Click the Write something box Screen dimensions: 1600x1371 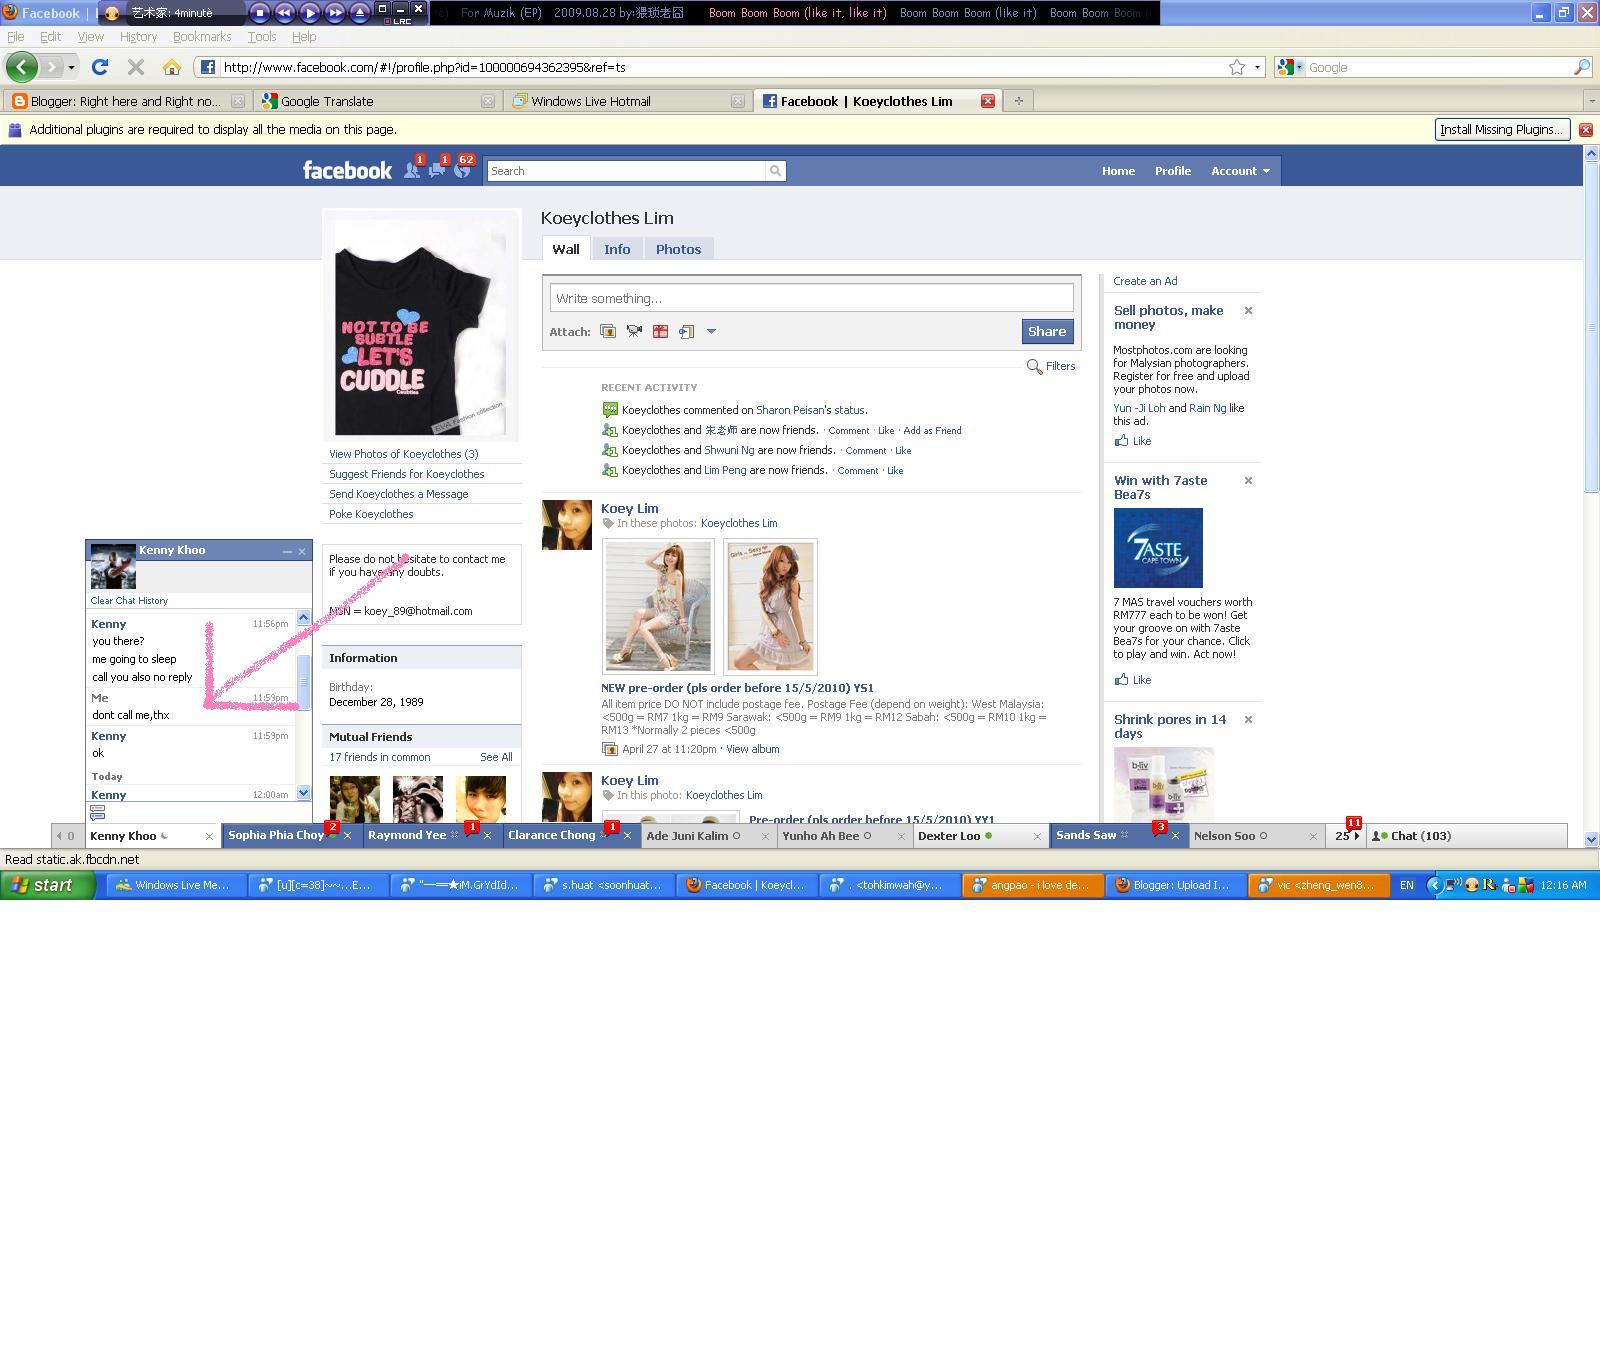[811, 298]
